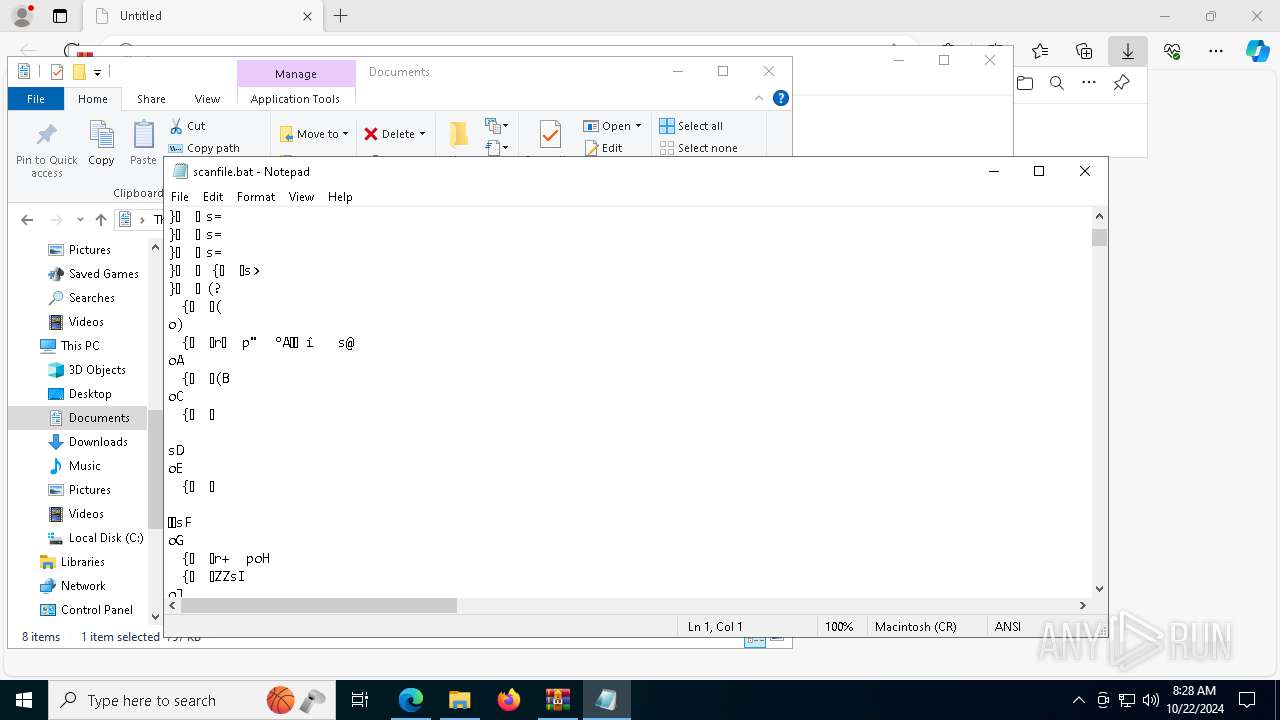Open WinRAR from taskbar
The height and width of the screenshot is (720, 1280).
pos(557,700)
